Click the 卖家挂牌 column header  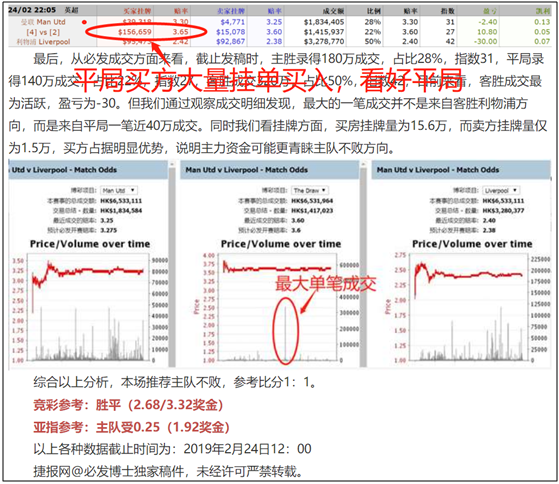tap(231, 11)
